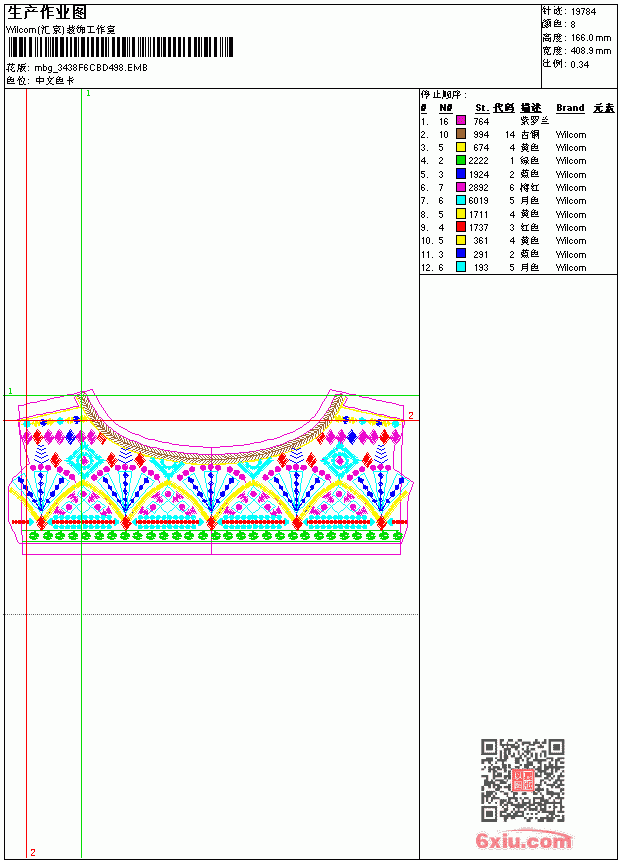620x860 pixels.
Task: Select the brown swatch for stop 2
Action: [x=461, y=134]
